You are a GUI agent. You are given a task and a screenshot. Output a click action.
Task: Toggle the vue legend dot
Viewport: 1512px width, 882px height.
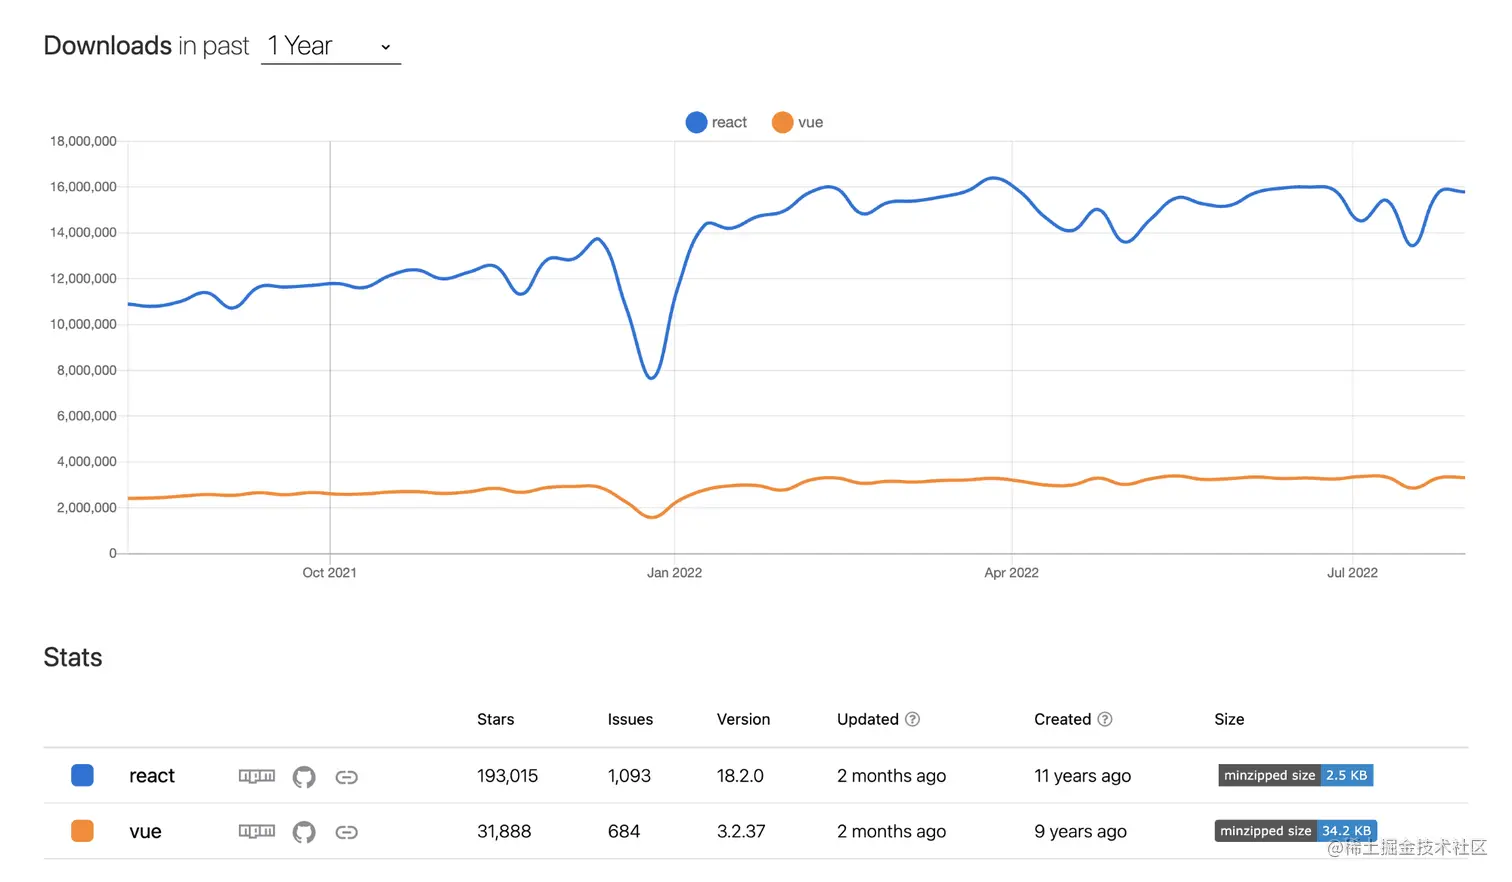(x=782, y=122)
